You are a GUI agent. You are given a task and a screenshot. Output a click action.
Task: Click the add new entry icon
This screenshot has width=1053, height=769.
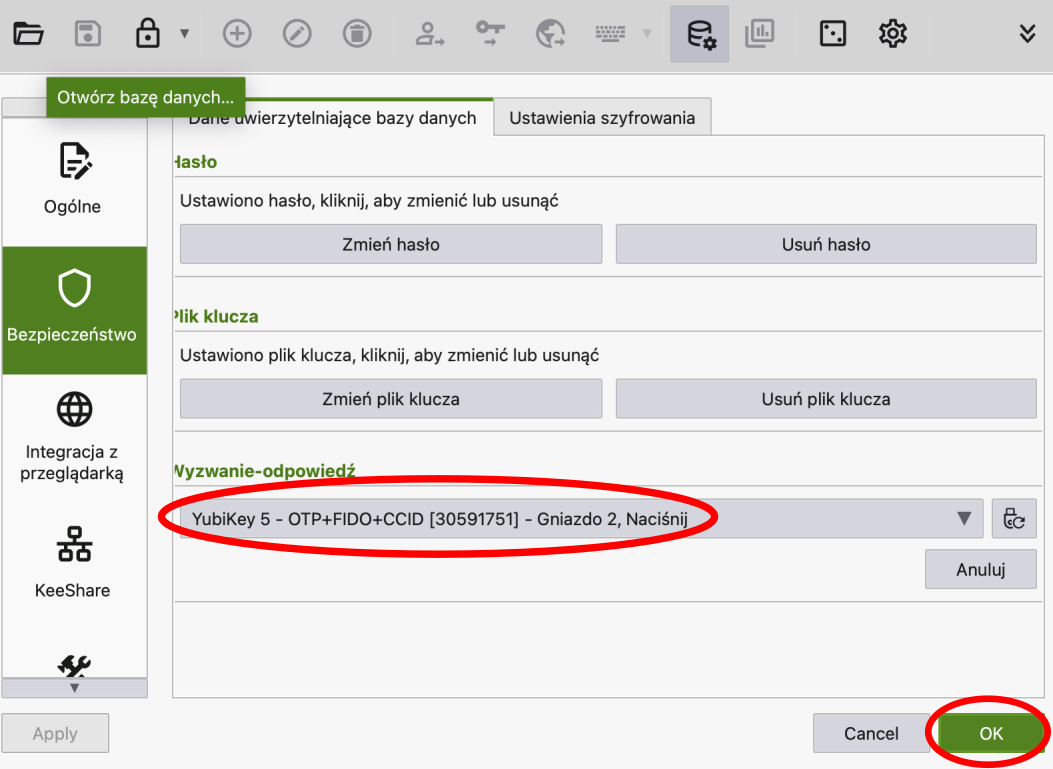236,34
